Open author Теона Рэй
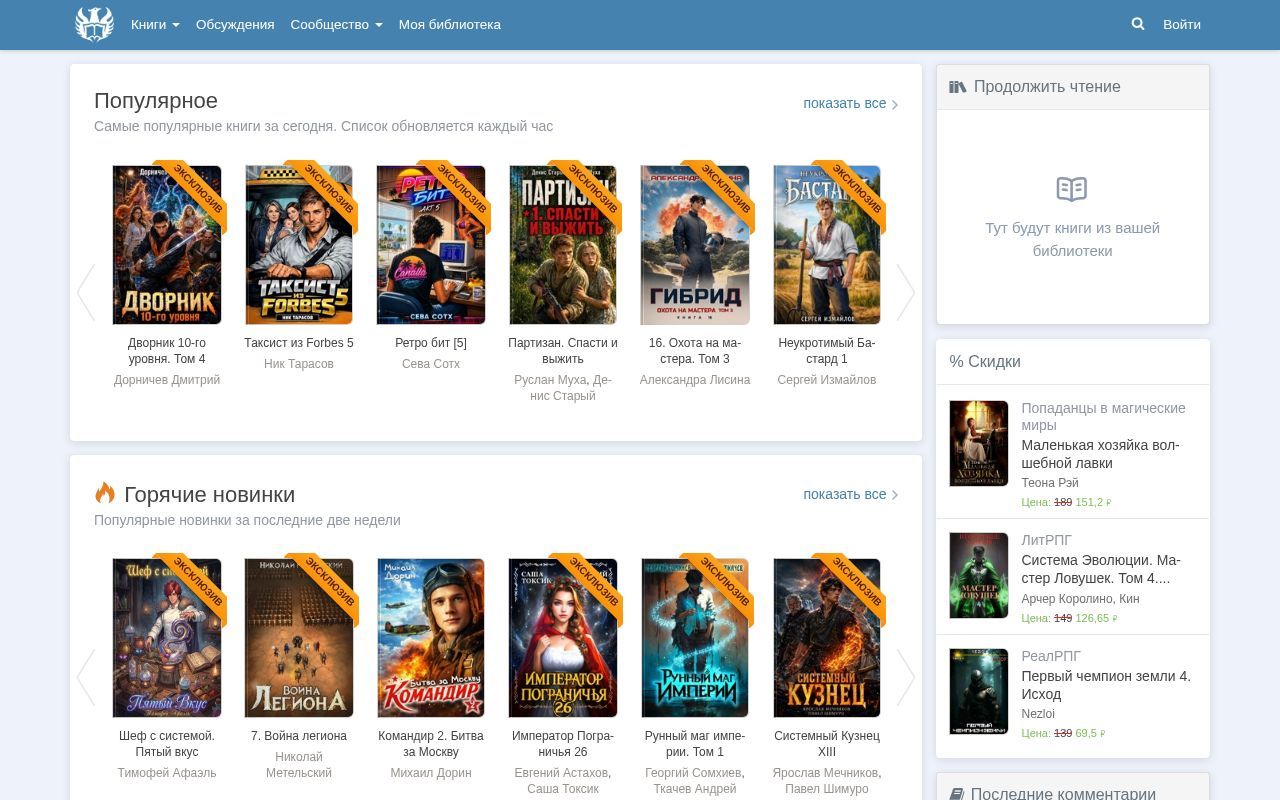 point(1050,482)
